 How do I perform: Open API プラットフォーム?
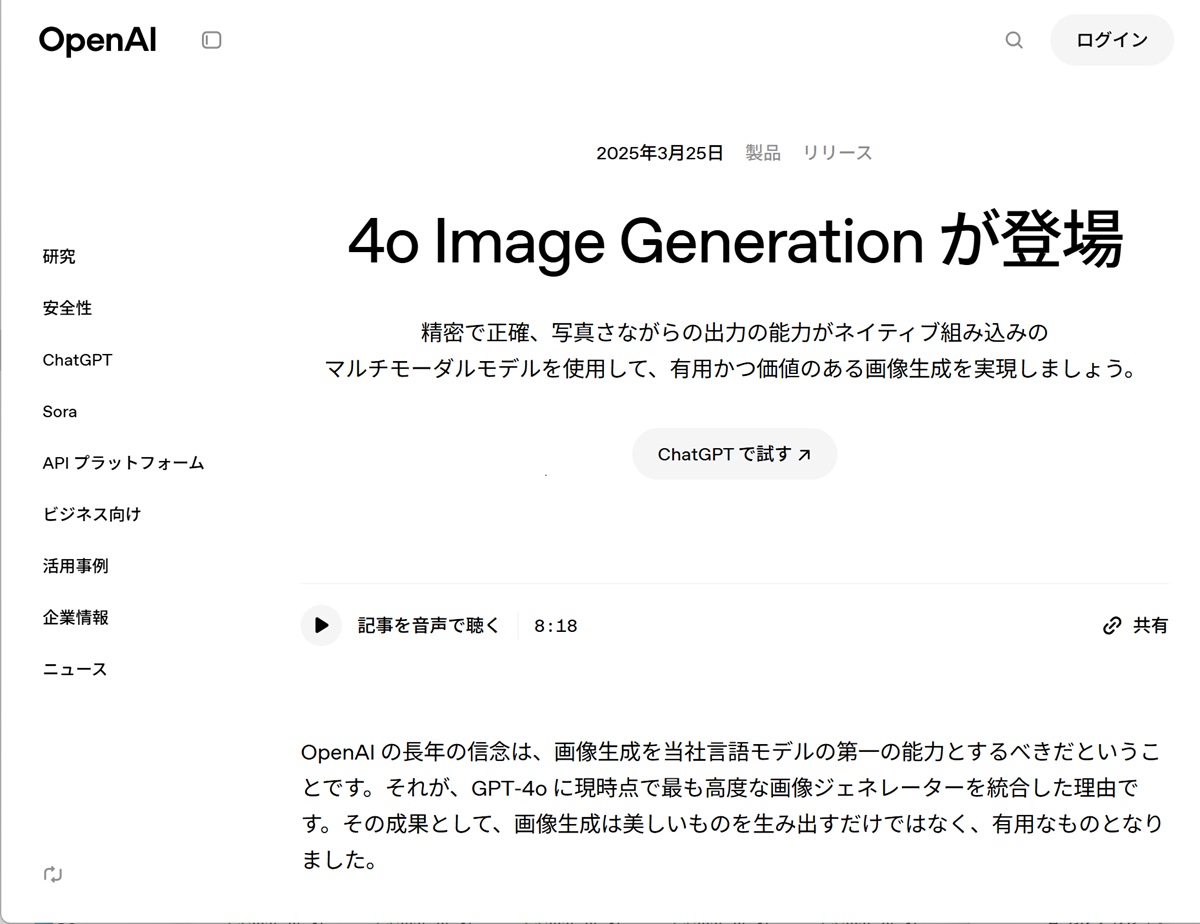click(123, 463)
